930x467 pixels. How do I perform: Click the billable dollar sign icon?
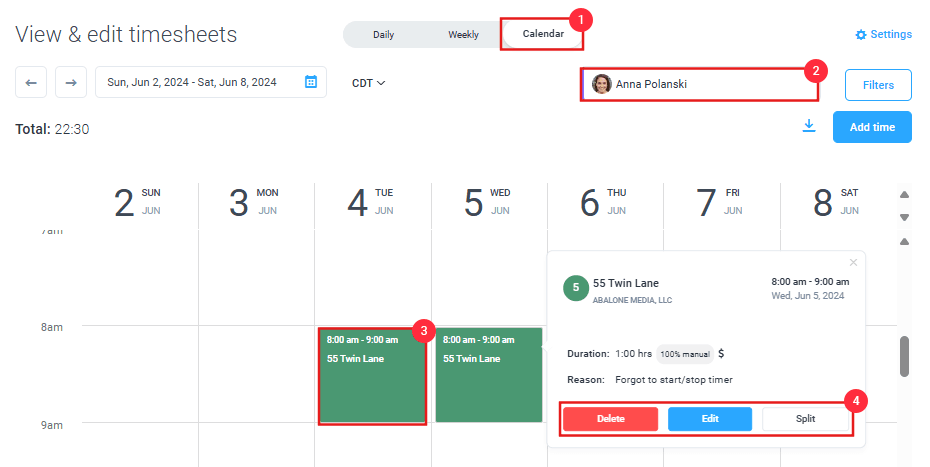[x=721, y=354]
